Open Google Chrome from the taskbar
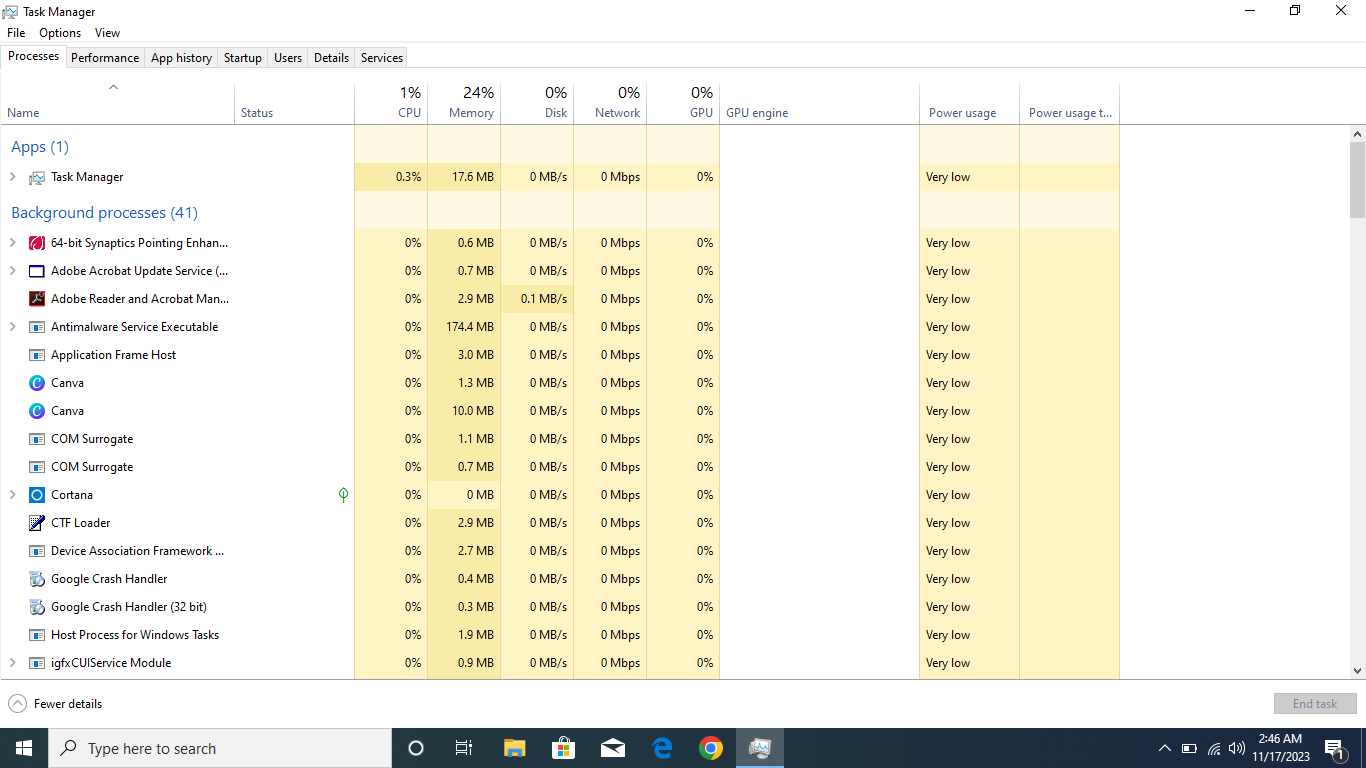 pyautogui.click(x=711, y=748)
